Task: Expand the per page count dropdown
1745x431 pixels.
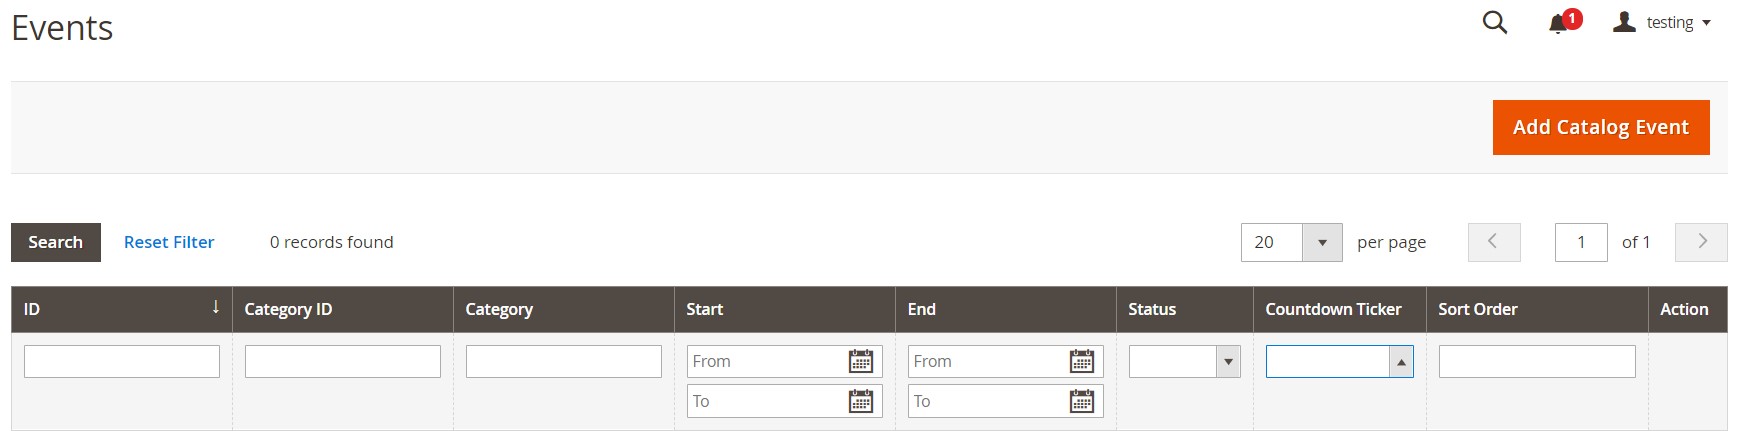Action: click(1322, 242)
